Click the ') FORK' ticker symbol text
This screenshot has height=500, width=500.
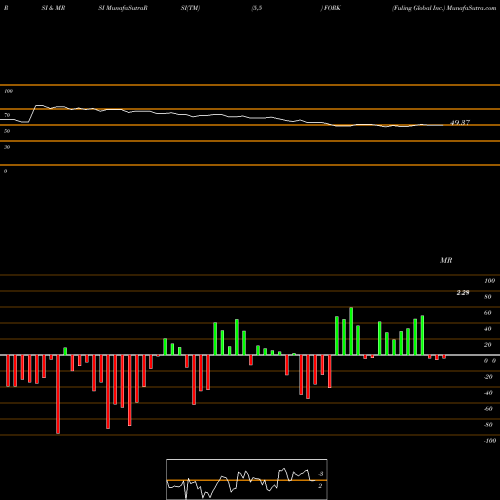tap(330, 8)
